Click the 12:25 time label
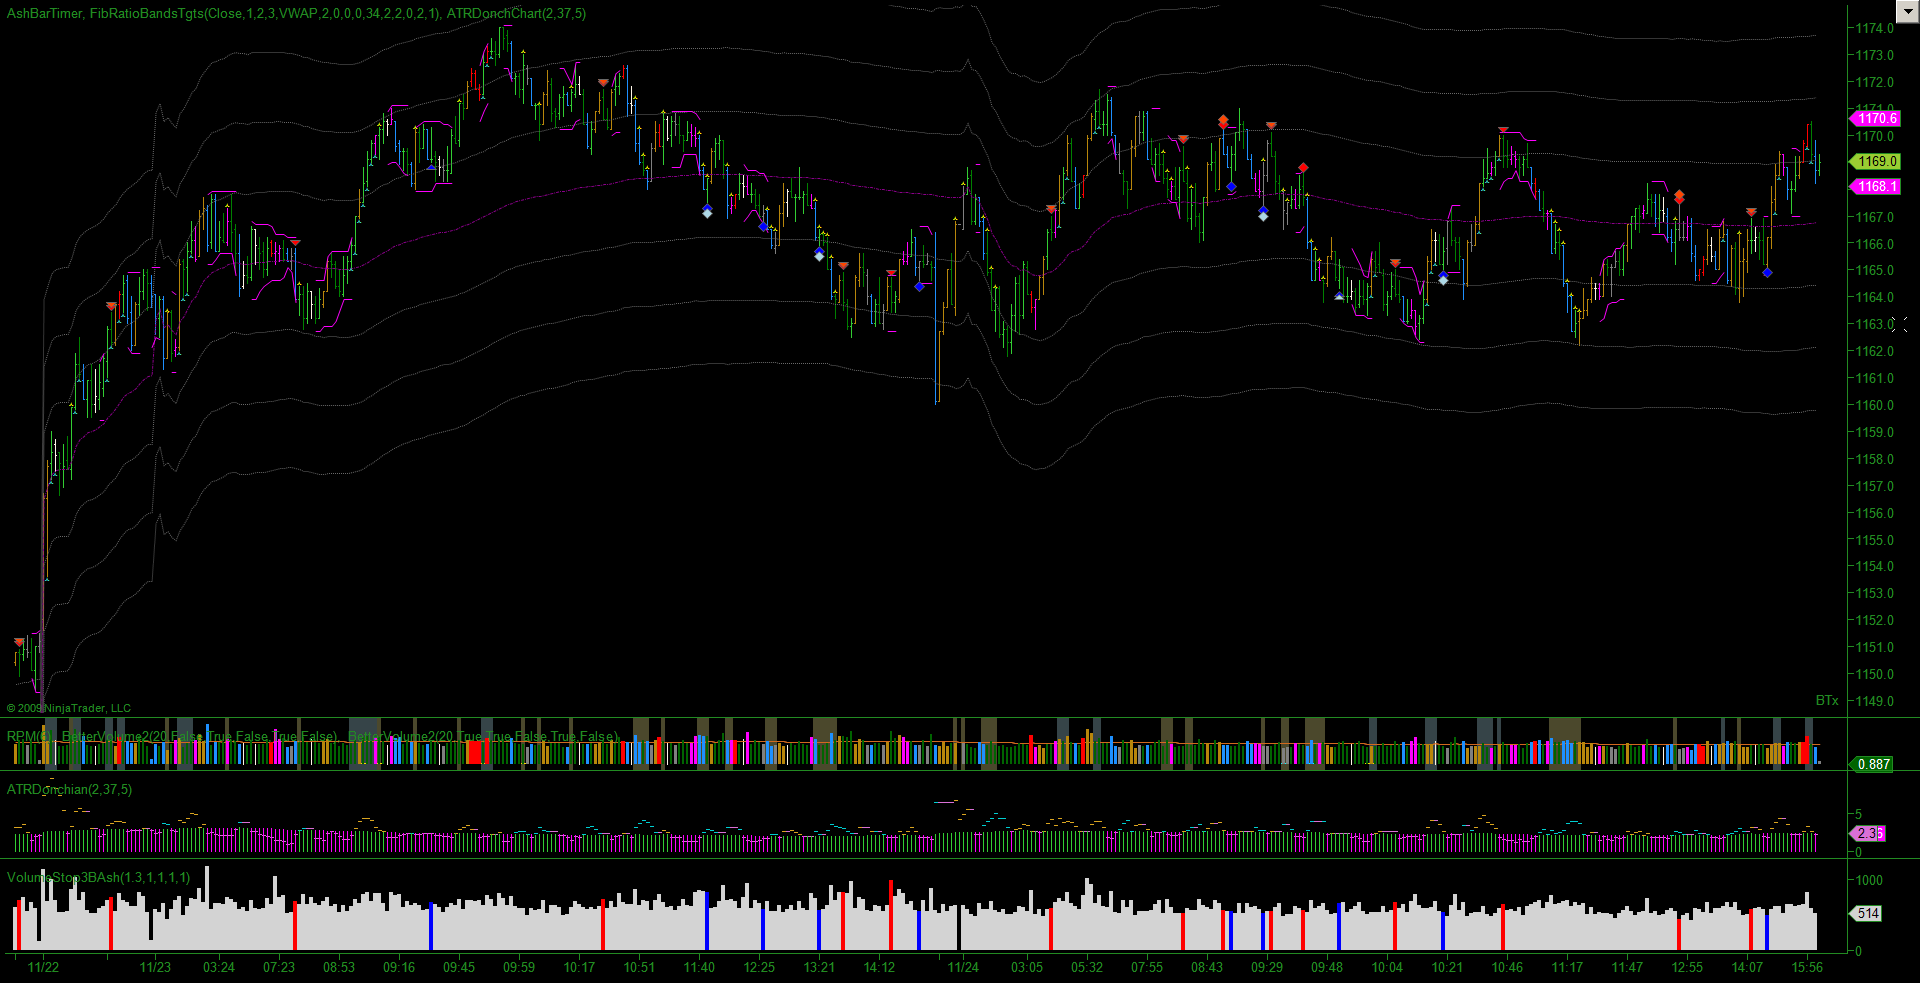Viewport: 1920px width, 983px height. pos(759,967)
